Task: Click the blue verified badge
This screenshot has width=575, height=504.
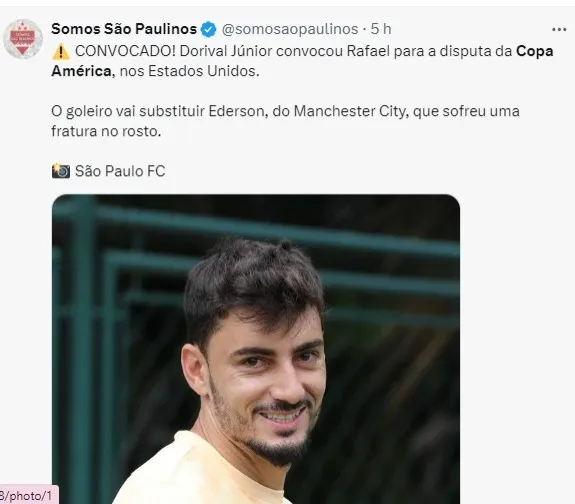Action: pos(209,29)
